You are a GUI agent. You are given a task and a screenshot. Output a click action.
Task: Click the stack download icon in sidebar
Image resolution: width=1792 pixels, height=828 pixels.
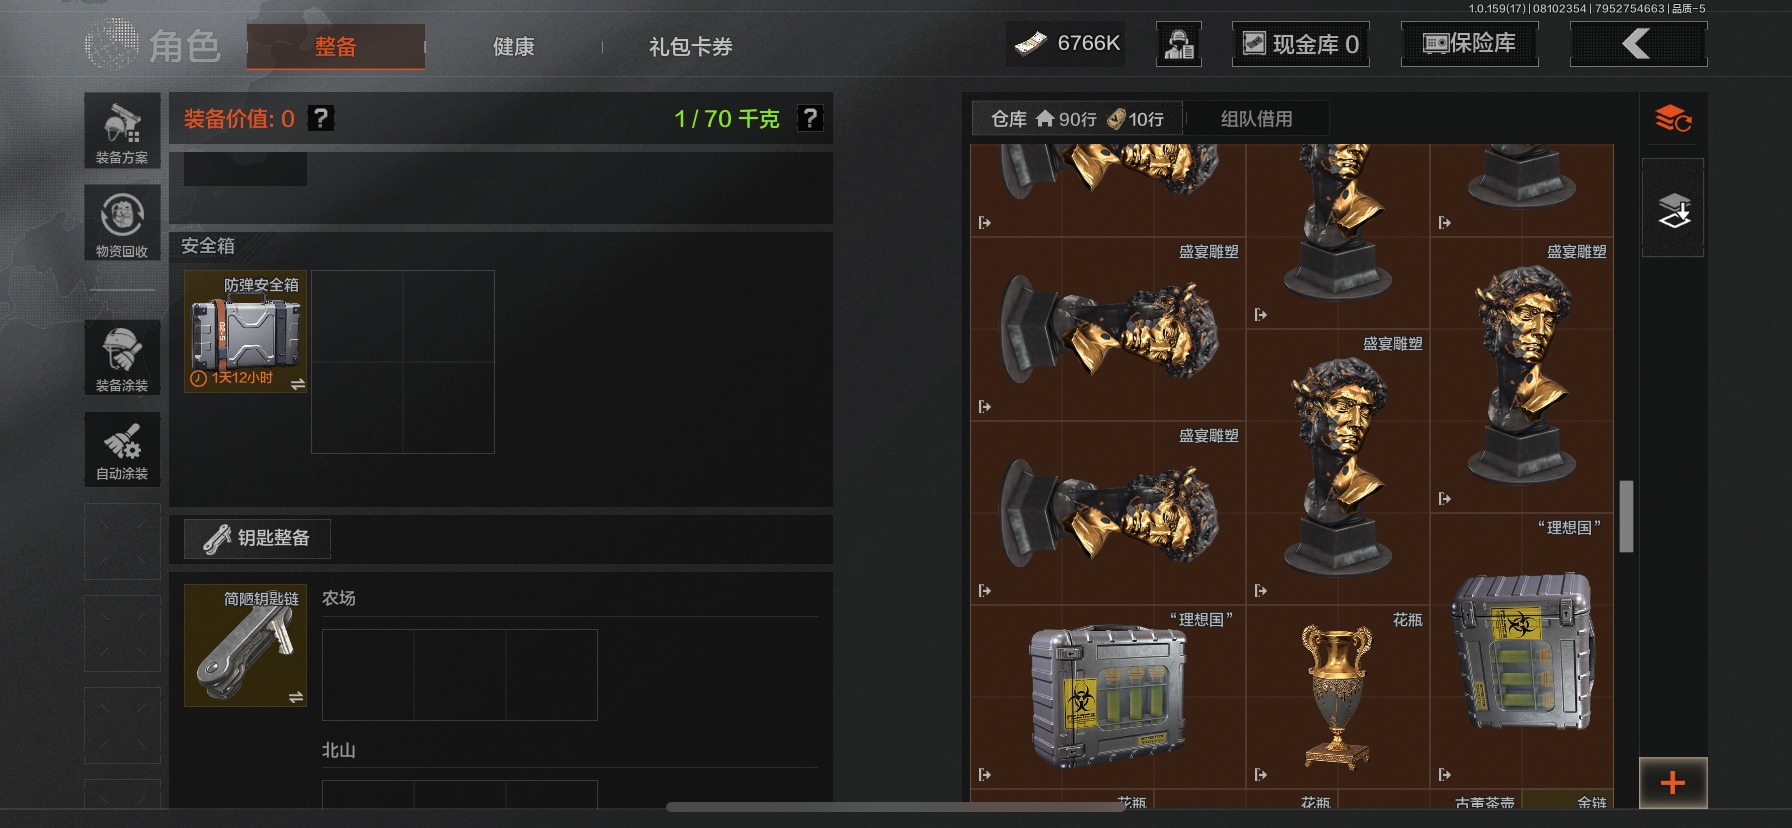[x=1673, y=210]
